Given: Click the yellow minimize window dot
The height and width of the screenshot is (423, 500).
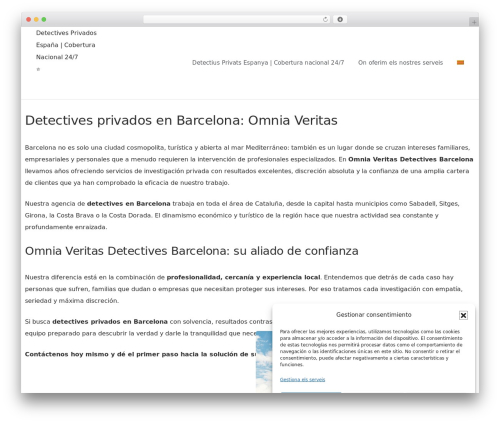Looking at the screenshot, I should click(x=36, y=20).
